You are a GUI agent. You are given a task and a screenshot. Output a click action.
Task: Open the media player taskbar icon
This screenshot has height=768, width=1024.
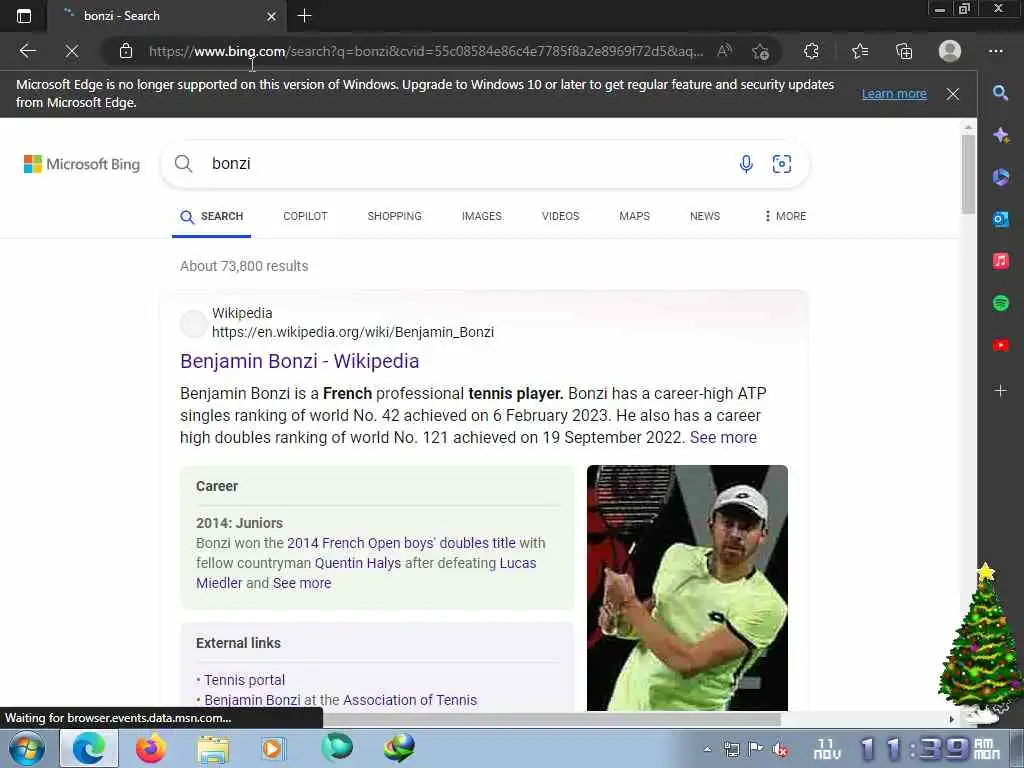274,748
